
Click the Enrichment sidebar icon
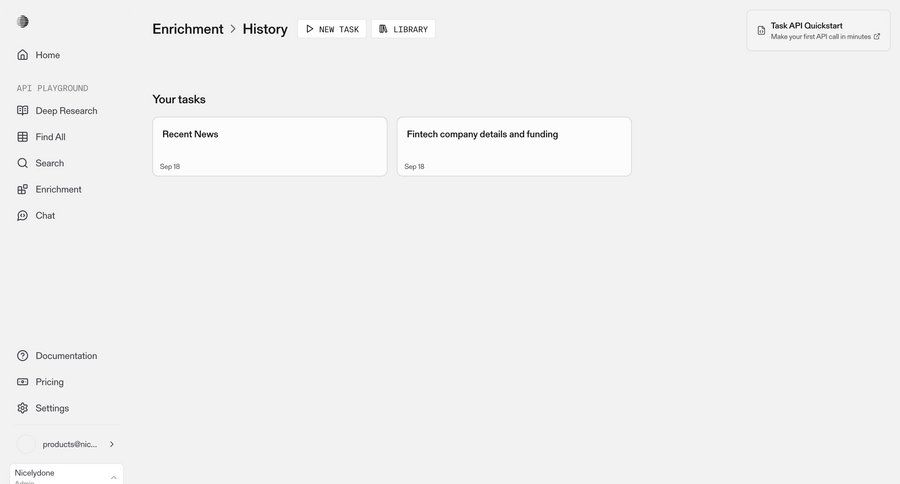coord(23,189)
